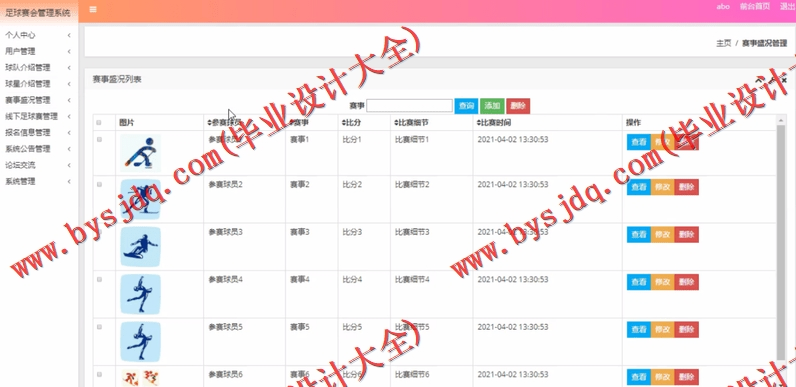Expand 赛事盛况管理 sidebar menu
Image resolution: width=796 pixels, height=387 pixels.
[38, 100]
